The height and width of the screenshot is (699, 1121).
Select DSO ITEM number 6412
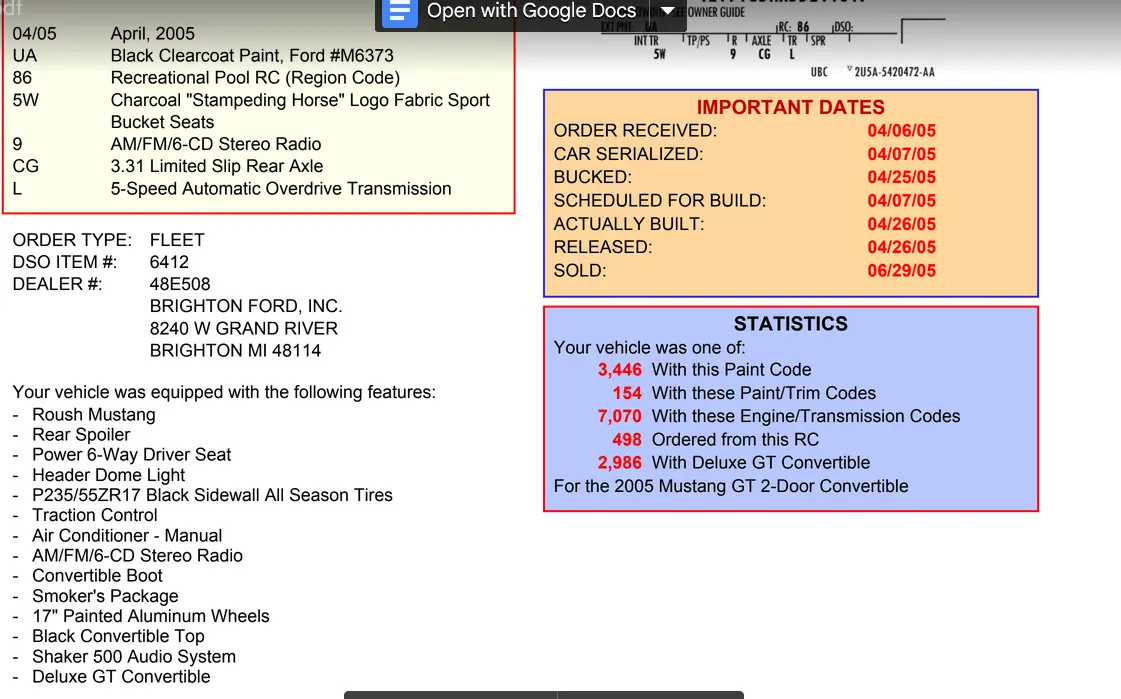click(x=169, y=262)
